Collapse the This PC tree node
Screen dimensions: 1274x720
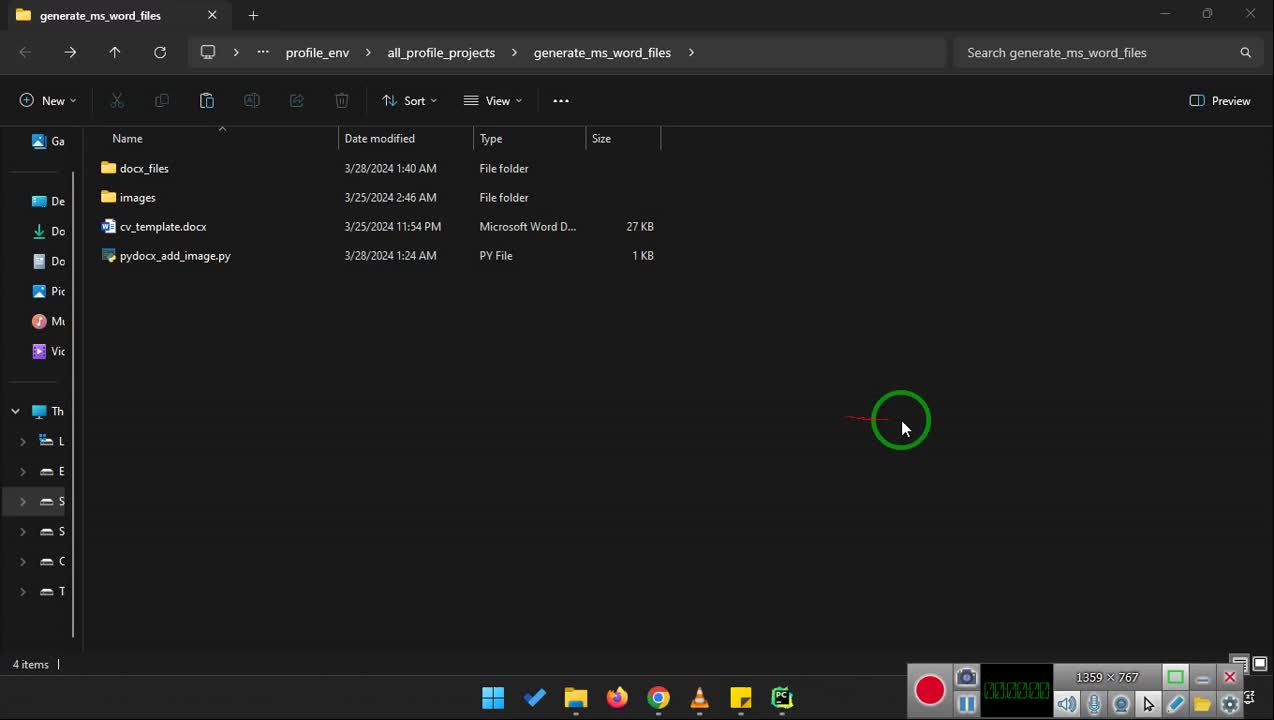15,411
